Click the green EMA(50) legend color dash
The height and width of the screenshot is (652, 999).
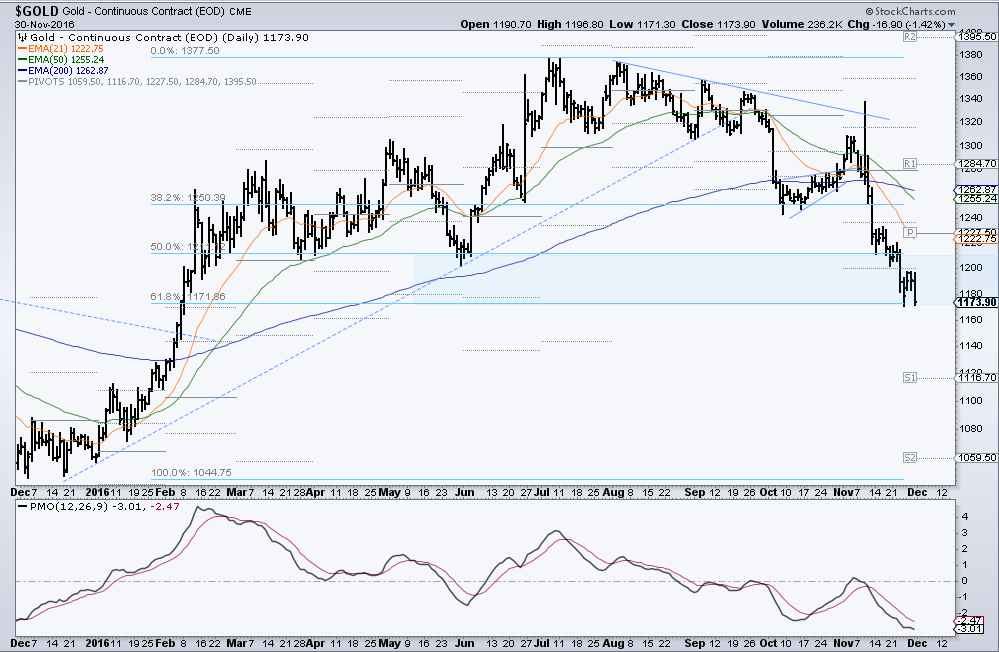(x=22, y=59)
